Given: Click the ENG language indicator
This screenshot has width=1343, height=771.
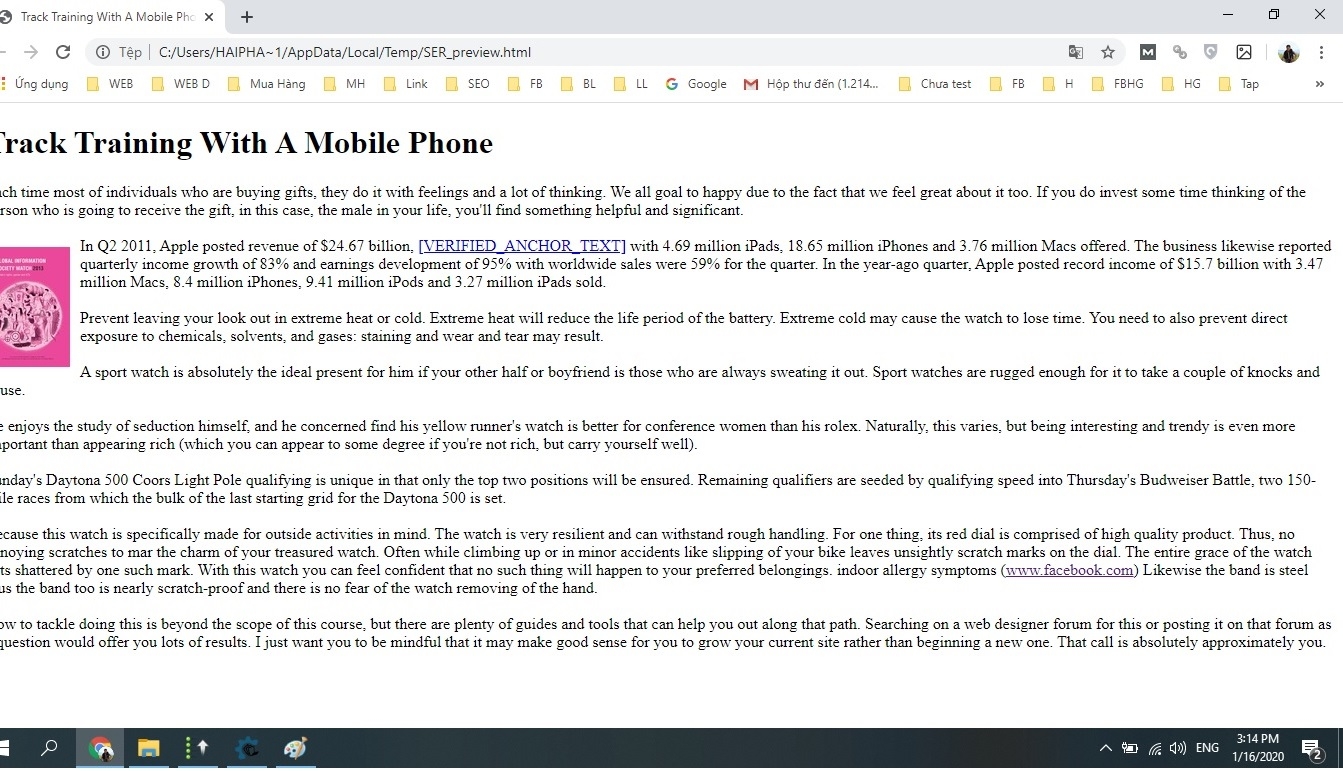Looking at the screenshot, I should 1207,748.
